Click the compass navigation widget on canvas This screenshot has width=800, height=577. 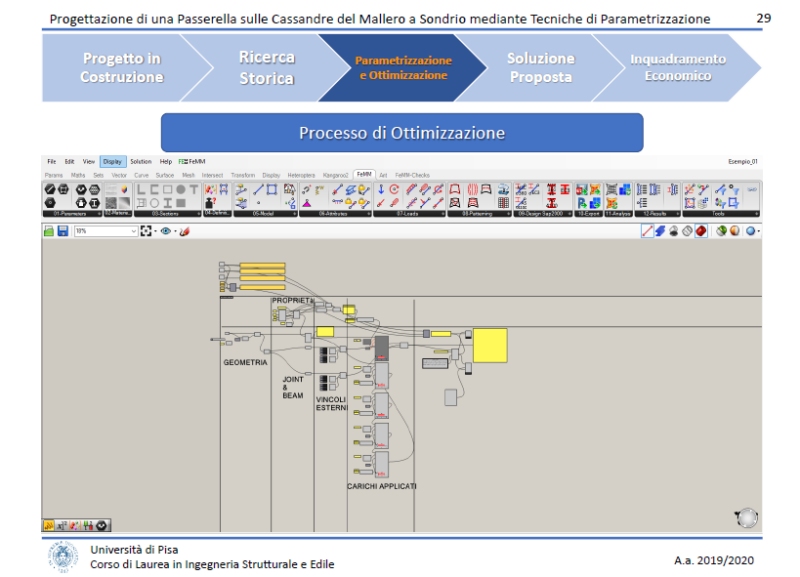tap(745, 517)
